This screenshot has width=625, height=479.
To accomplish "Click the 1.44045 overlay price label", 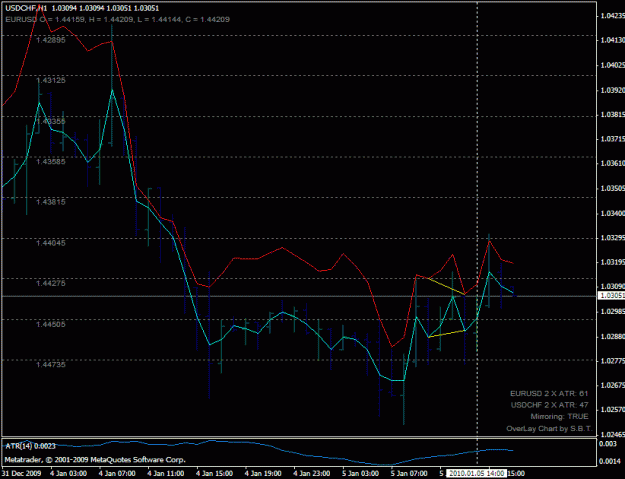I will (51, 243).
